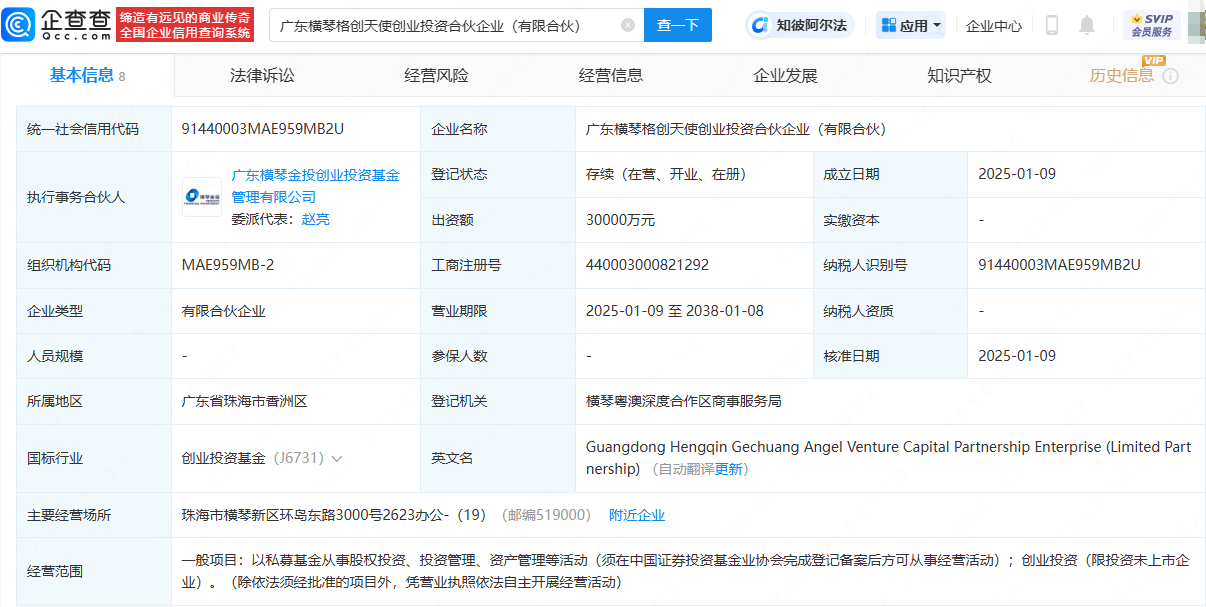Viewport: 1206px width, 607px height.
Task: Open the mobile phone app icon
Action: point(1052,25)
